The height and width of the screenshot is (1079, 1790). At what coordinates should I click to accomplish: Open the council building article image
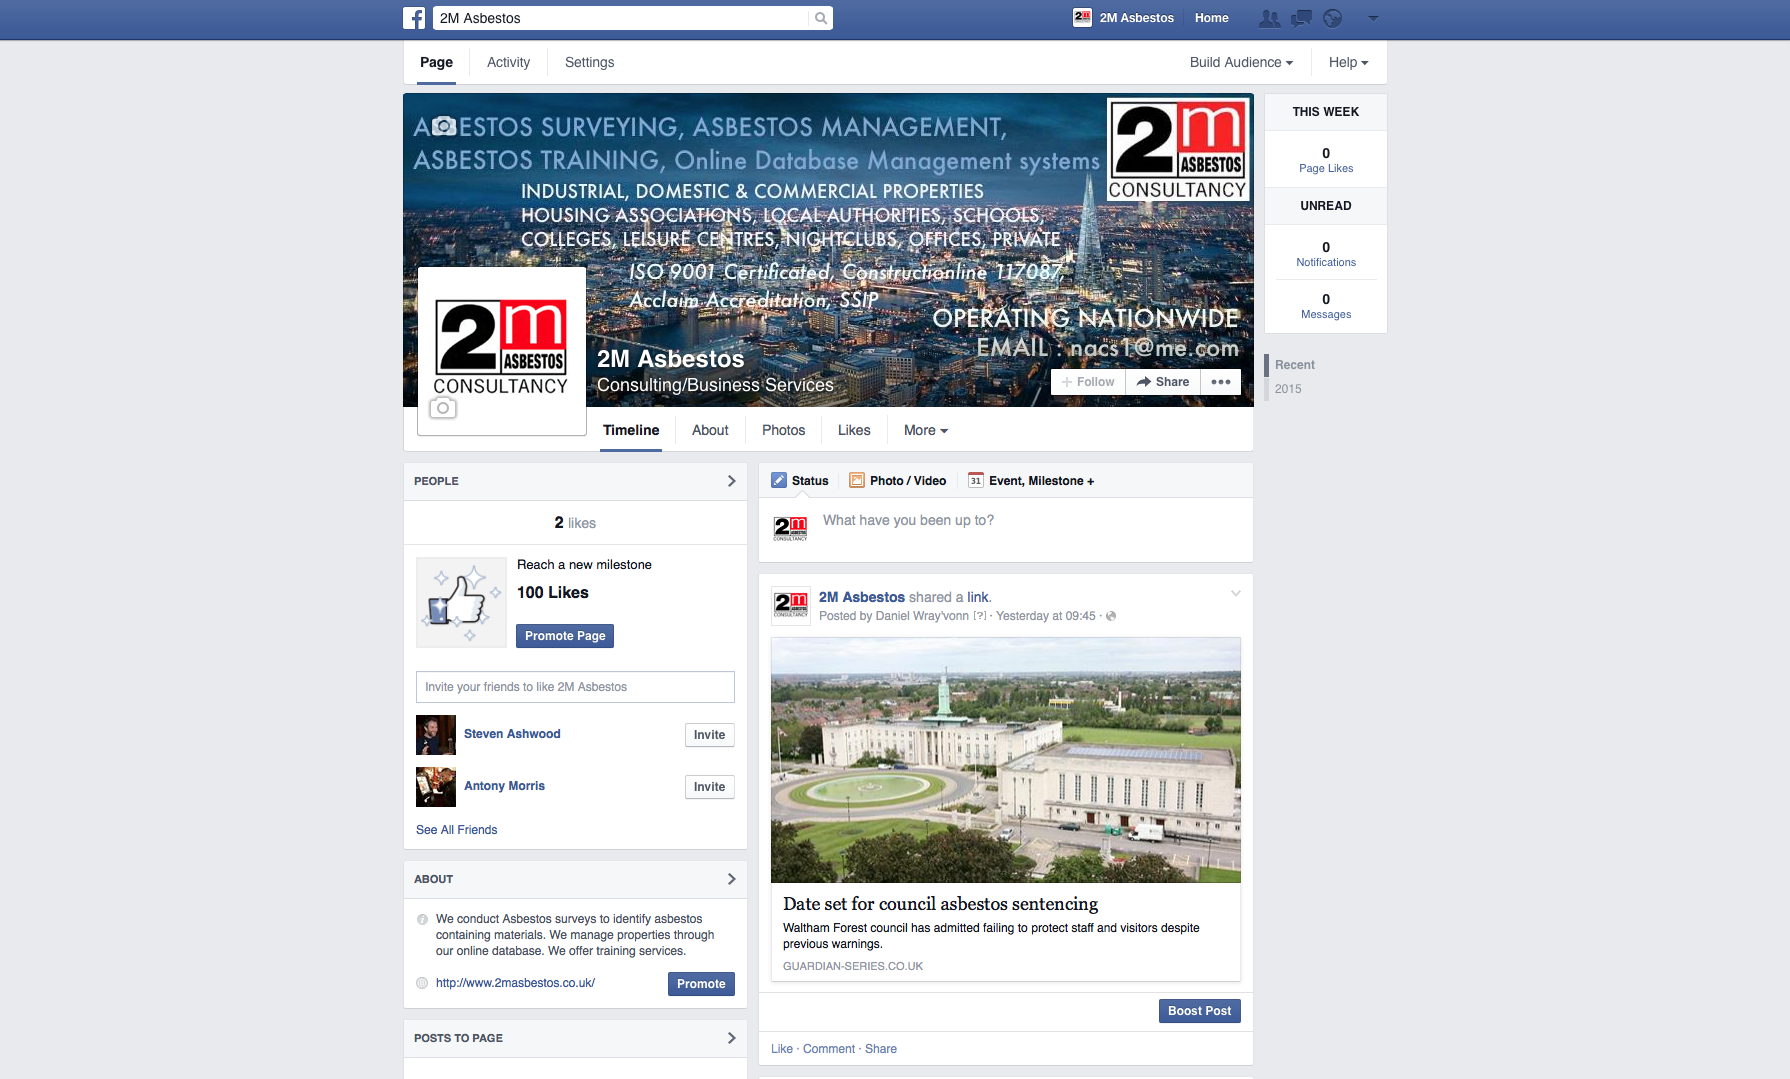pyautogui.click(x=1005, y=760)
